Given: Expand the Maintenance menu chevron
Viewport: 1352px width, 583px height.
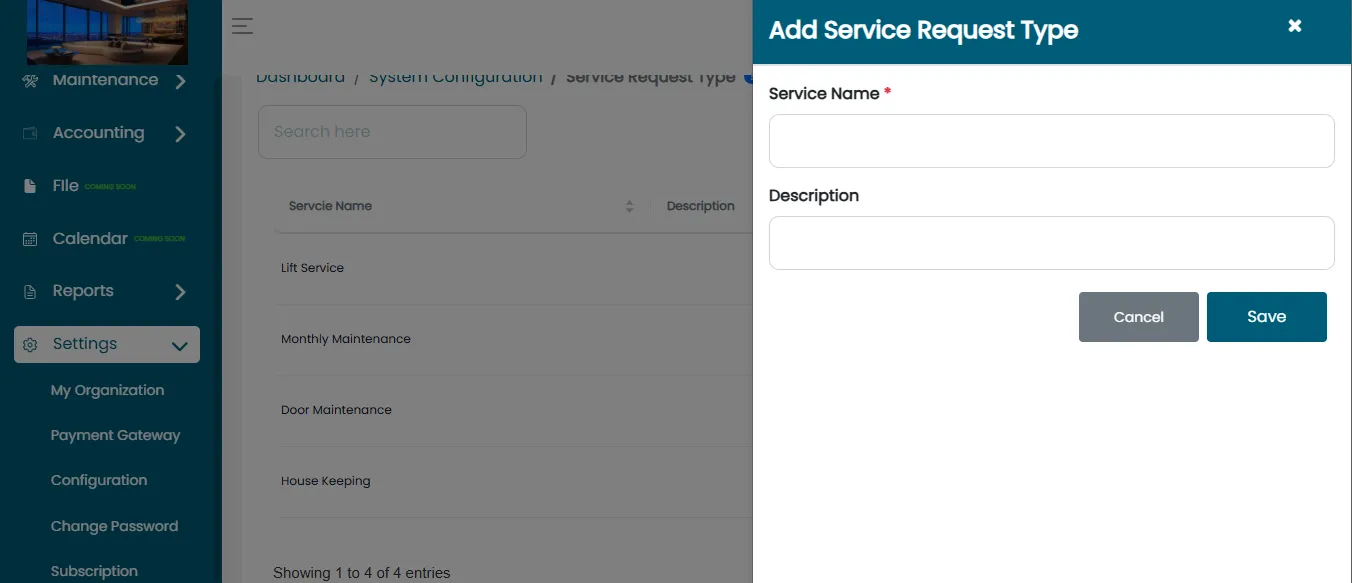Looking at the screenshot, I should 180,81.
